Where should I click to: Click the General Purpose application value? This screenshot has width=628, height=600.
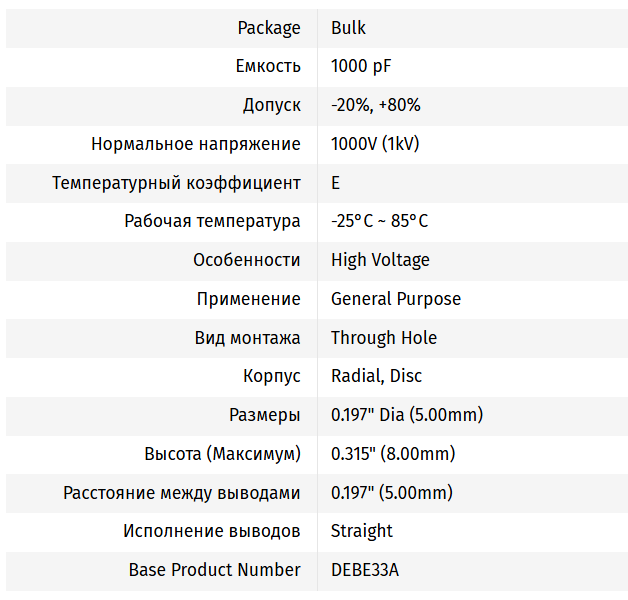pyautogui.click(x=396, y=299)
